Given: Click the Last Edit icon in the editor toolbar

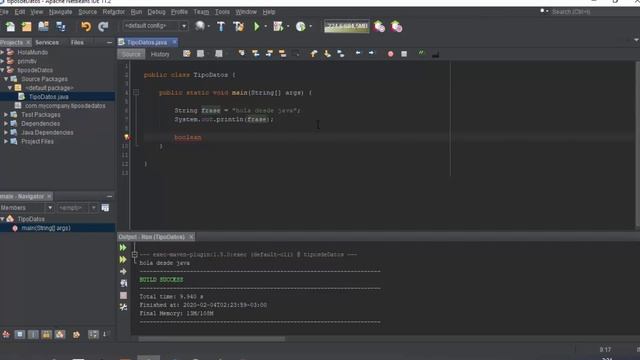Looking at the screenshot, I should click(x=187, y=53).
